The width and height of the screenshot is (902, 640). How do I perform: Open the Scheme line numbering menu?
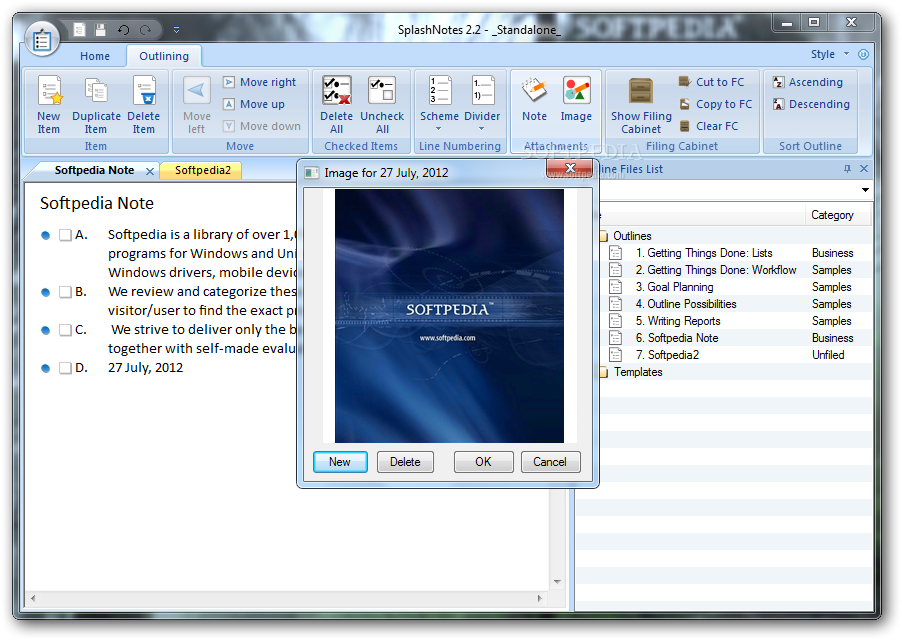(439, 104)
